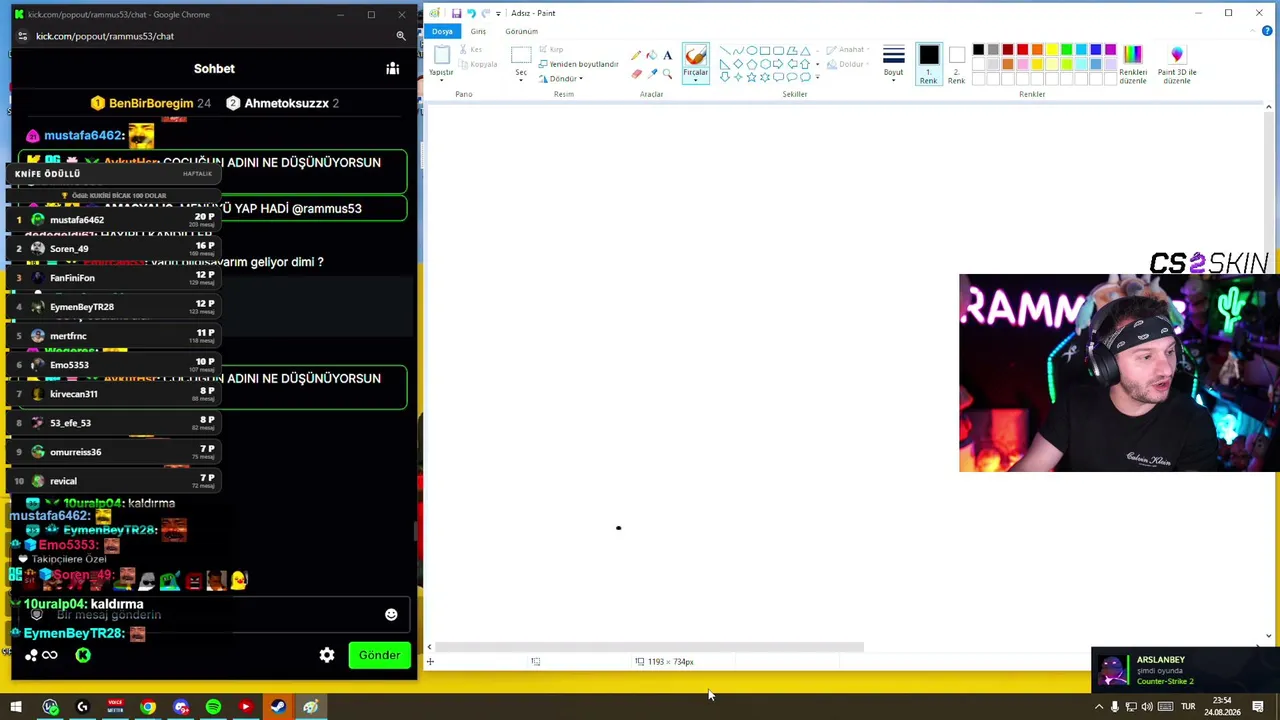Expand the shapes gallery more arrow
This screenshot has width=1280, height=720.
pyautogui.click(x=817, y=77)
